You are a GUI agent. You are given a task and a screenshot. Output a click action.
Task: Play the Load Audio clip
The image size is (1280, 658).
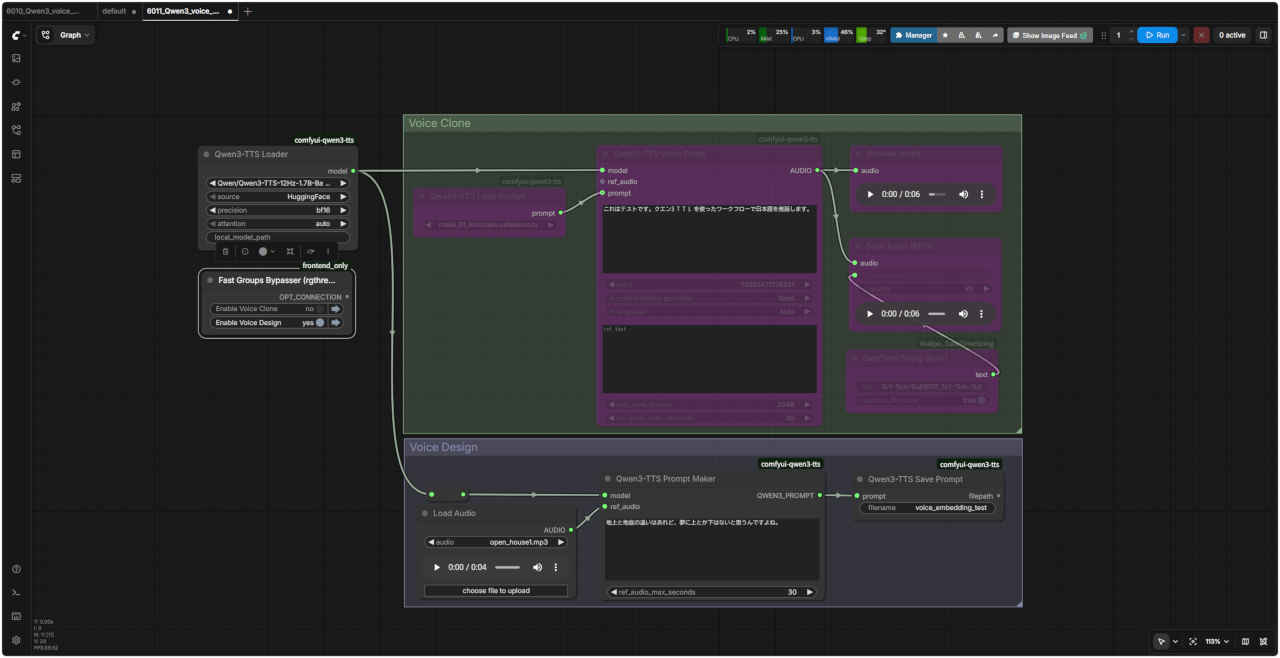(x=436, y=567)
